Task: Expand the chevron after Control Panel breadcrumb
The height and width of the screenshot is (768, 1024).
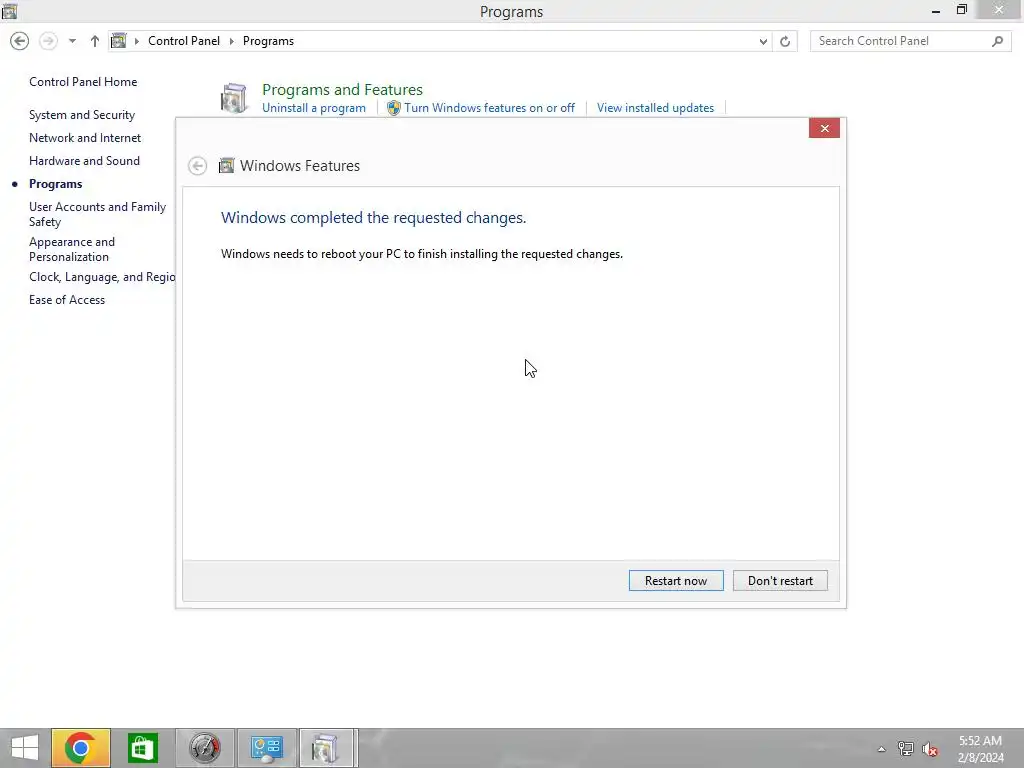Action: pos(231,41)
